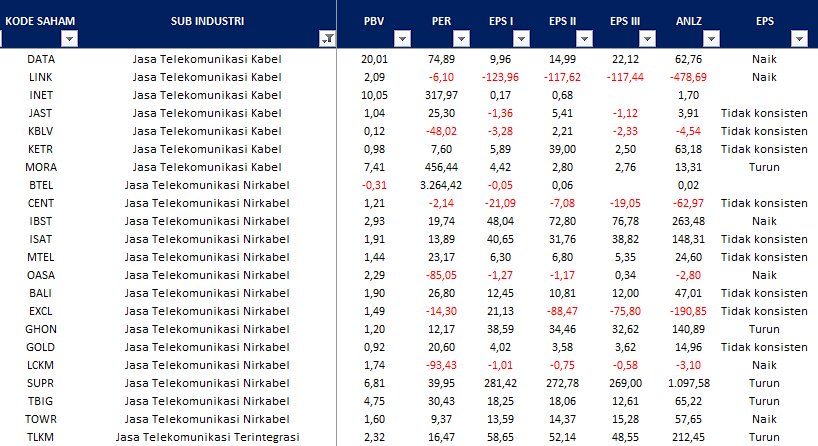Show the ANLZ column filter options

[x=710, y=39]
